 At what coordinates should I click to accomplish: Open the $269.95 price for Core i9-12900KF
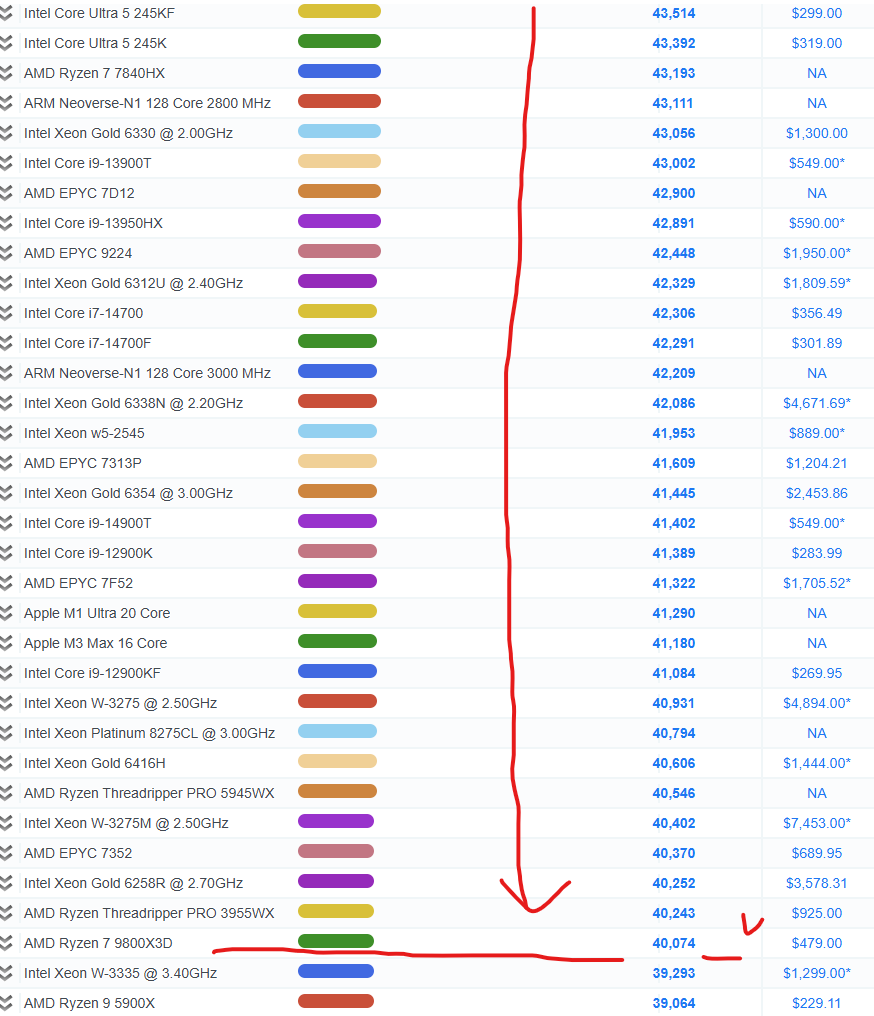click(x=817, y=673)
